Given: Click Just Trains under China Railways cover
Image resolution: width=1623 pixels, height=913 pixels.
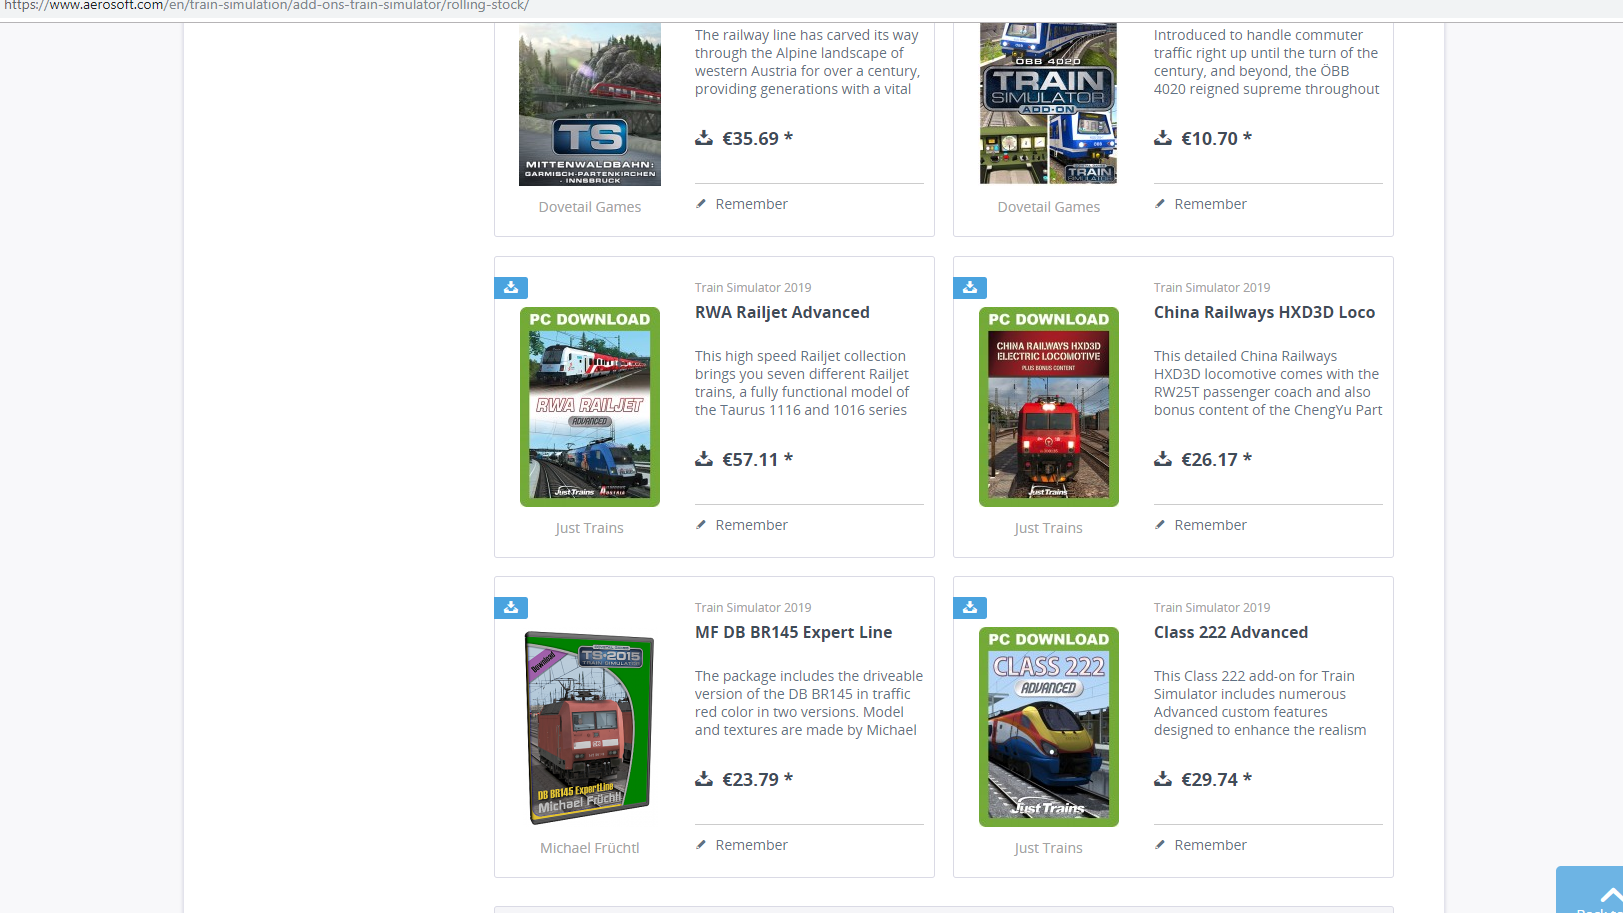Looking at the screenshot, I should 1049,528.
